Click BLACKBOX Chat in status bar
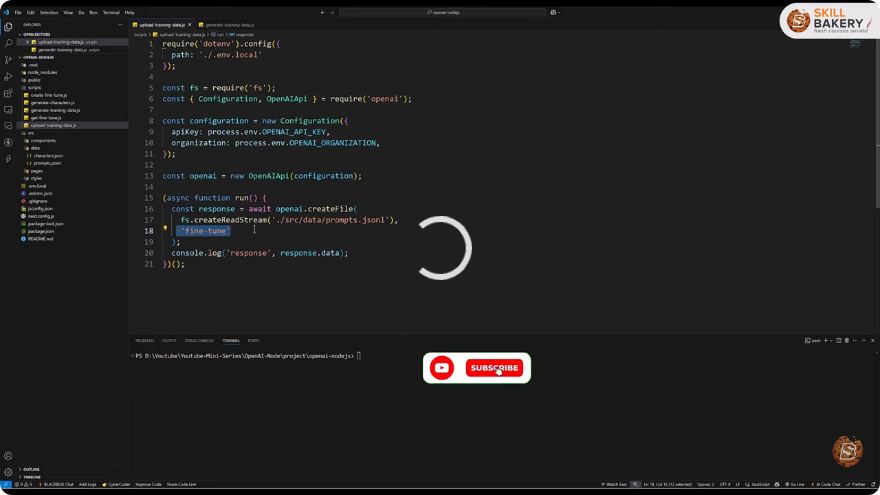The height and width of the screenshot is (495, 880). [x=57, y=484]
